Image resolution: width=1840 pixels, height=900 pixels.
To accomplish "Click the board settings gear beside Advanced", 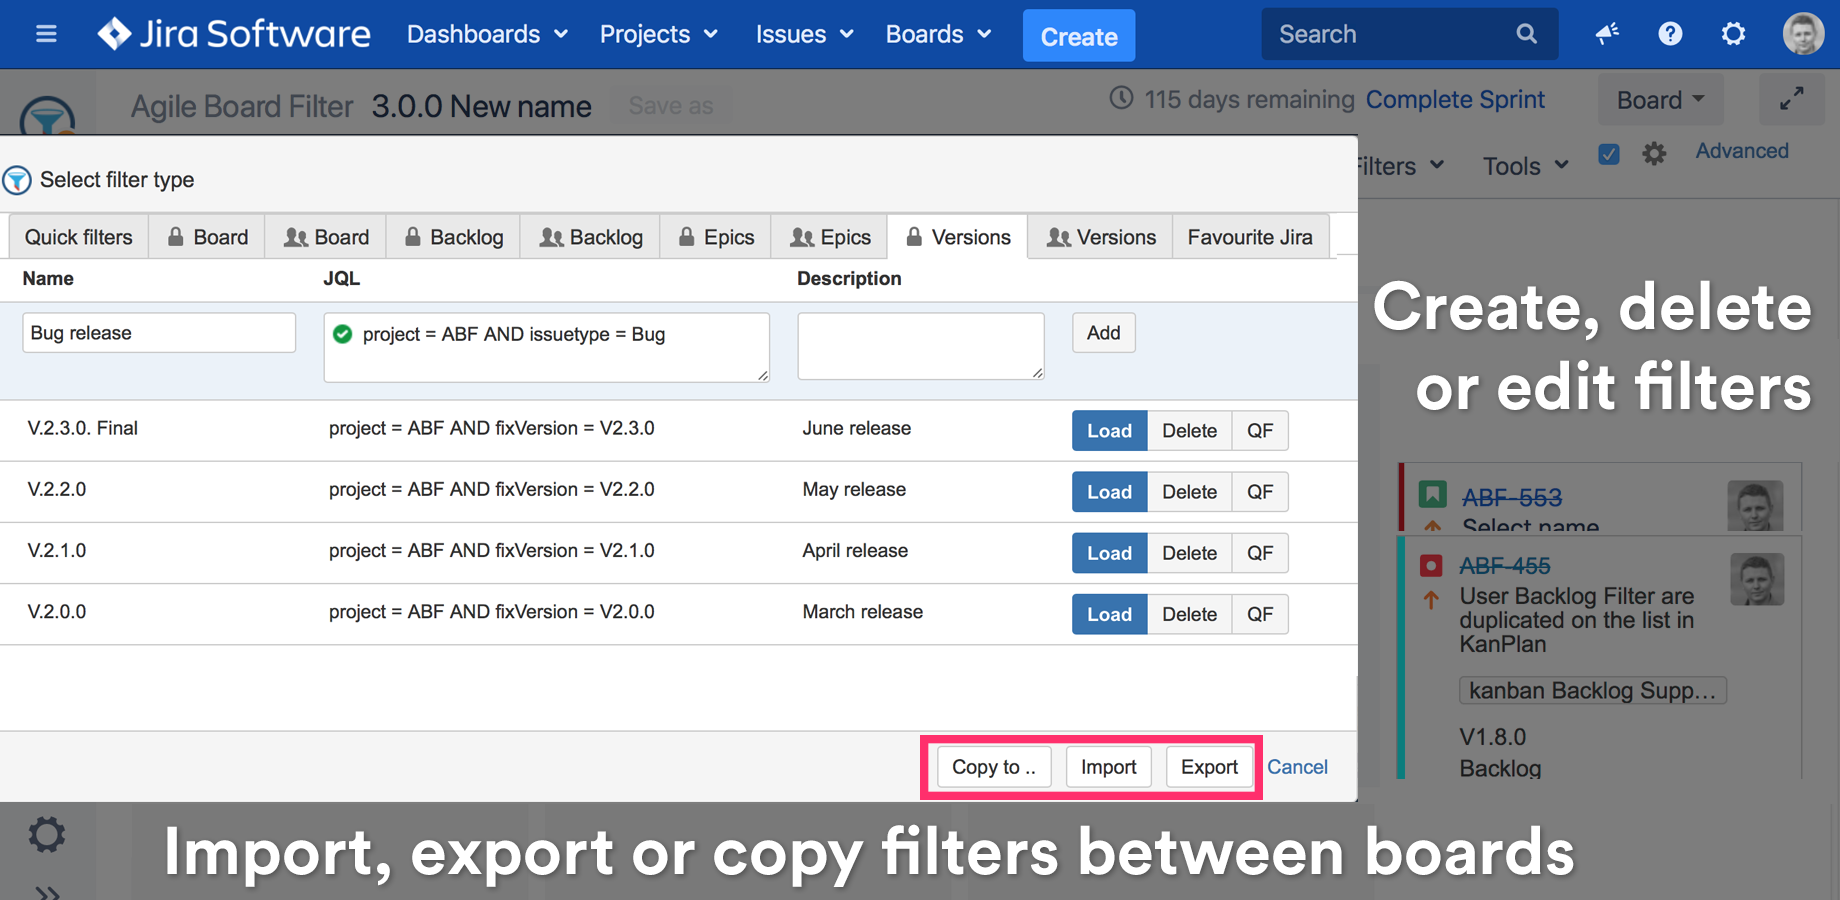I will (x=1654, y=152).
